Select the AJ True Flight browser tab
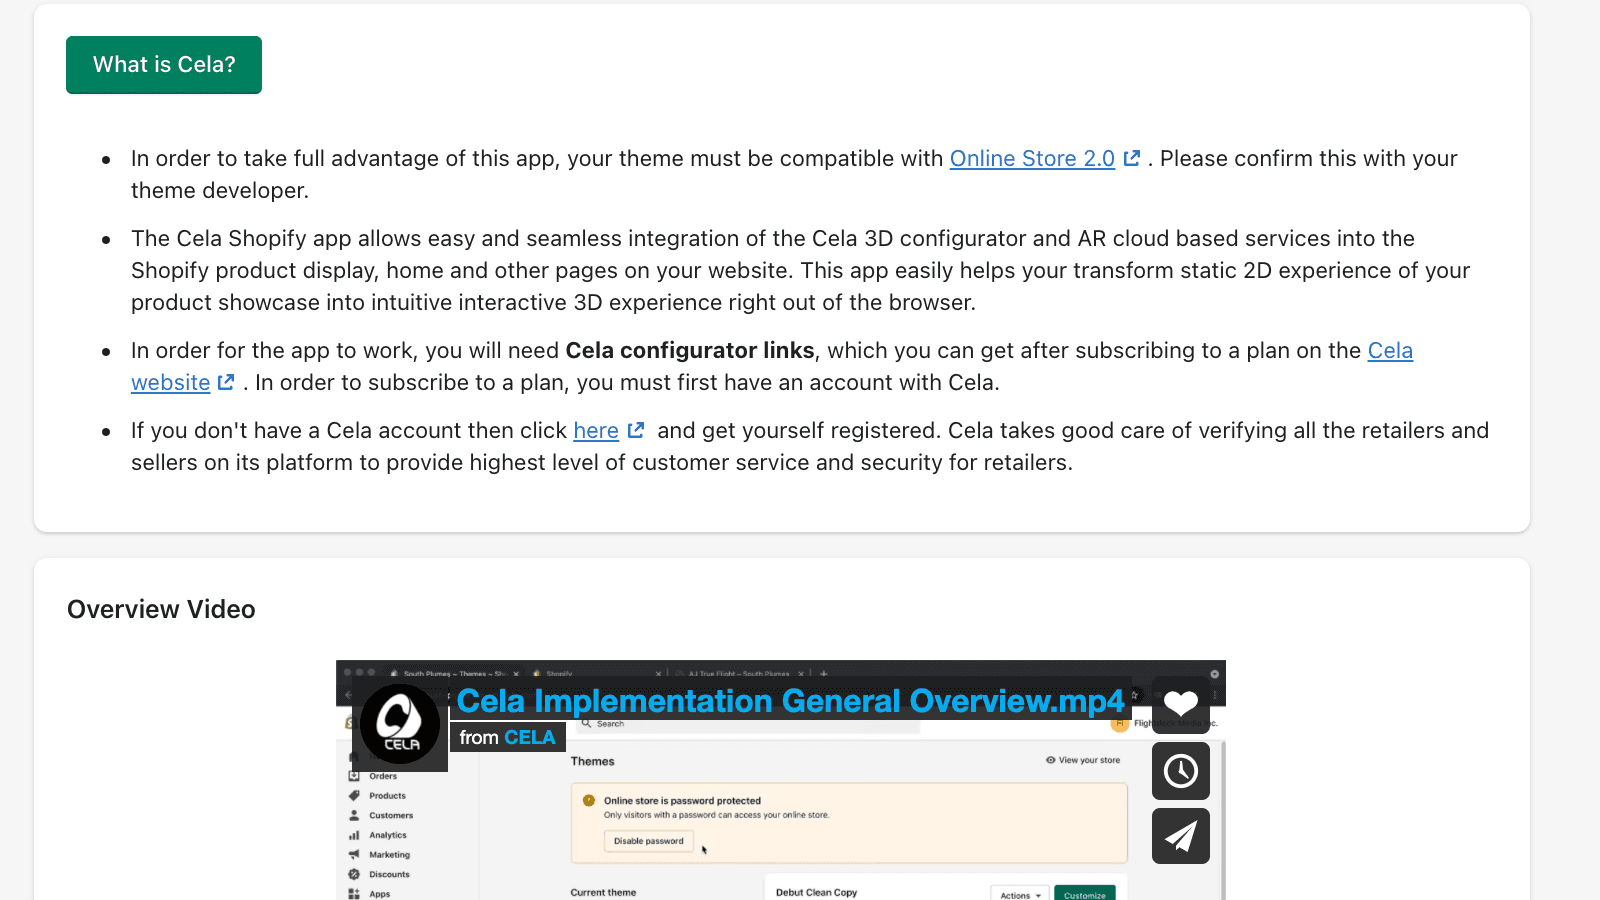 tap(739, 673)
